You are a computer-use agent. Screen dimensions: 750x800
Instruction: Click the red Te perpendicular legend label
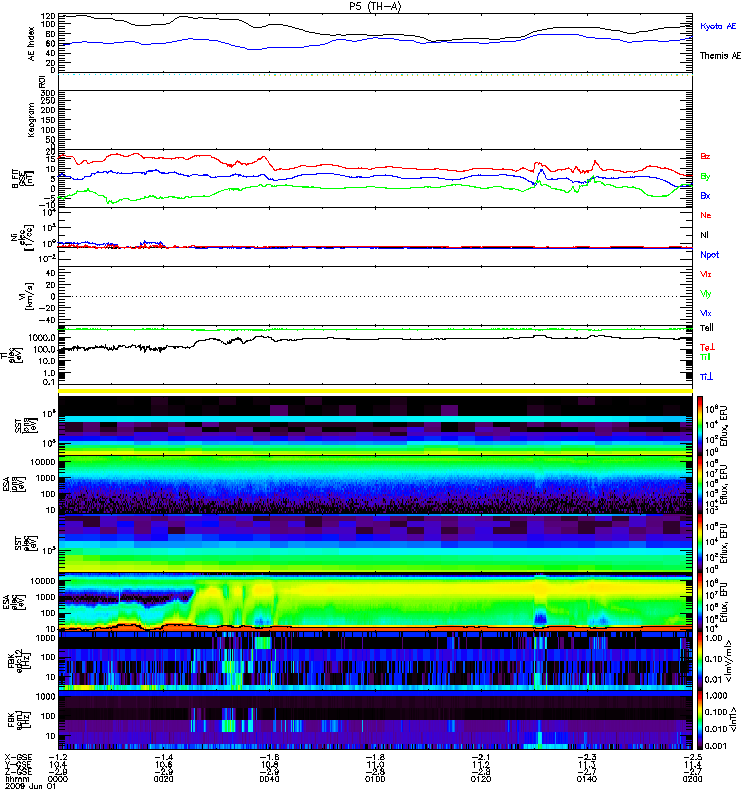(x=707, y=347)
